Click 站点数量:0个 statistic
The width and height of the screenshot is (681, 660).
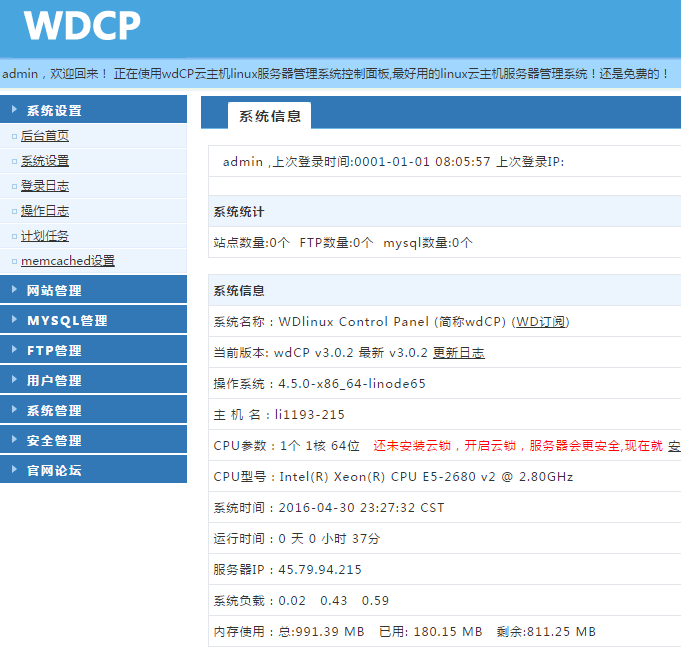pos(251,243)
